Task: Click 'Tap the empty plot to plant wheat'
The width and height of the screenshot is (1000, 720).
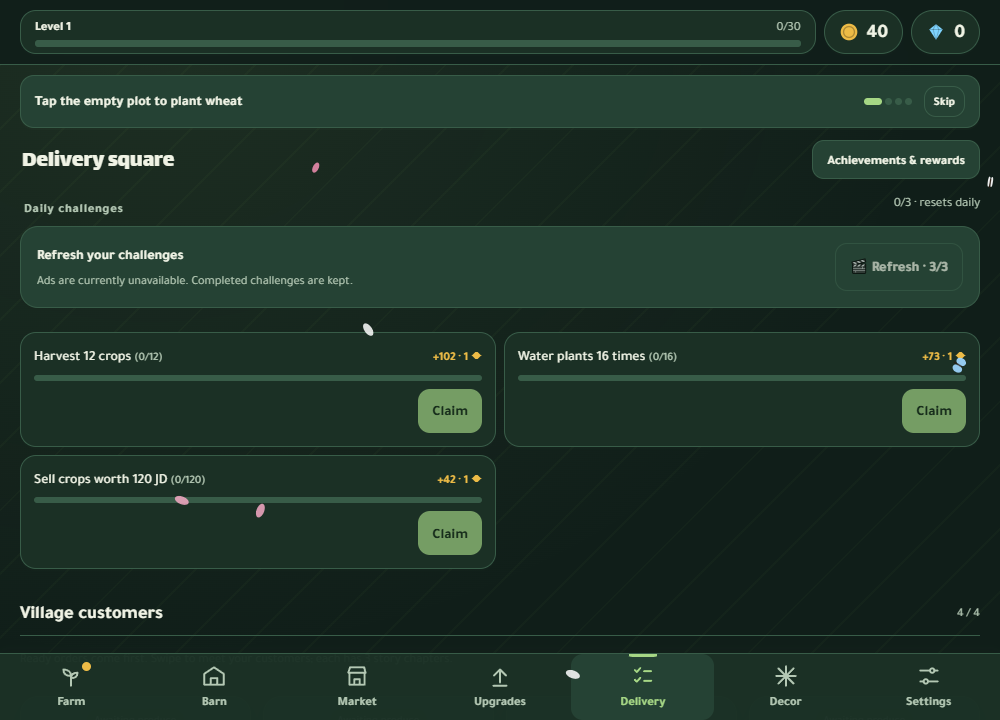Action: (138, 101)
